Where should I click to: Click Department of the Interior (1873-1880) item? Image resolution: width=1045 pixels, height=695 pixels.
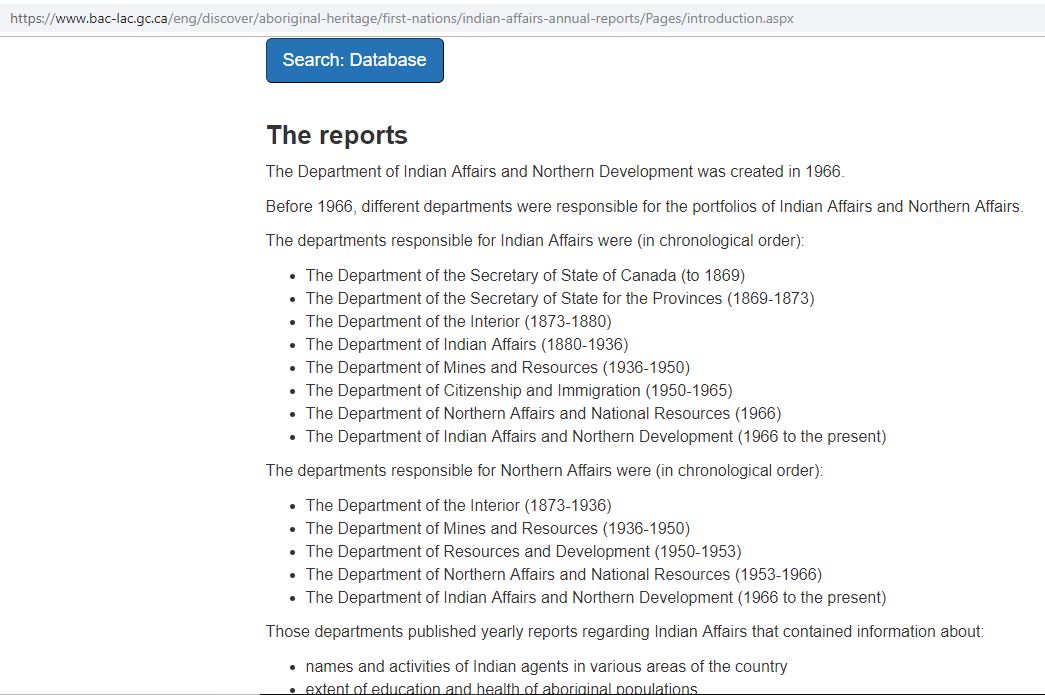coord(458,321)
